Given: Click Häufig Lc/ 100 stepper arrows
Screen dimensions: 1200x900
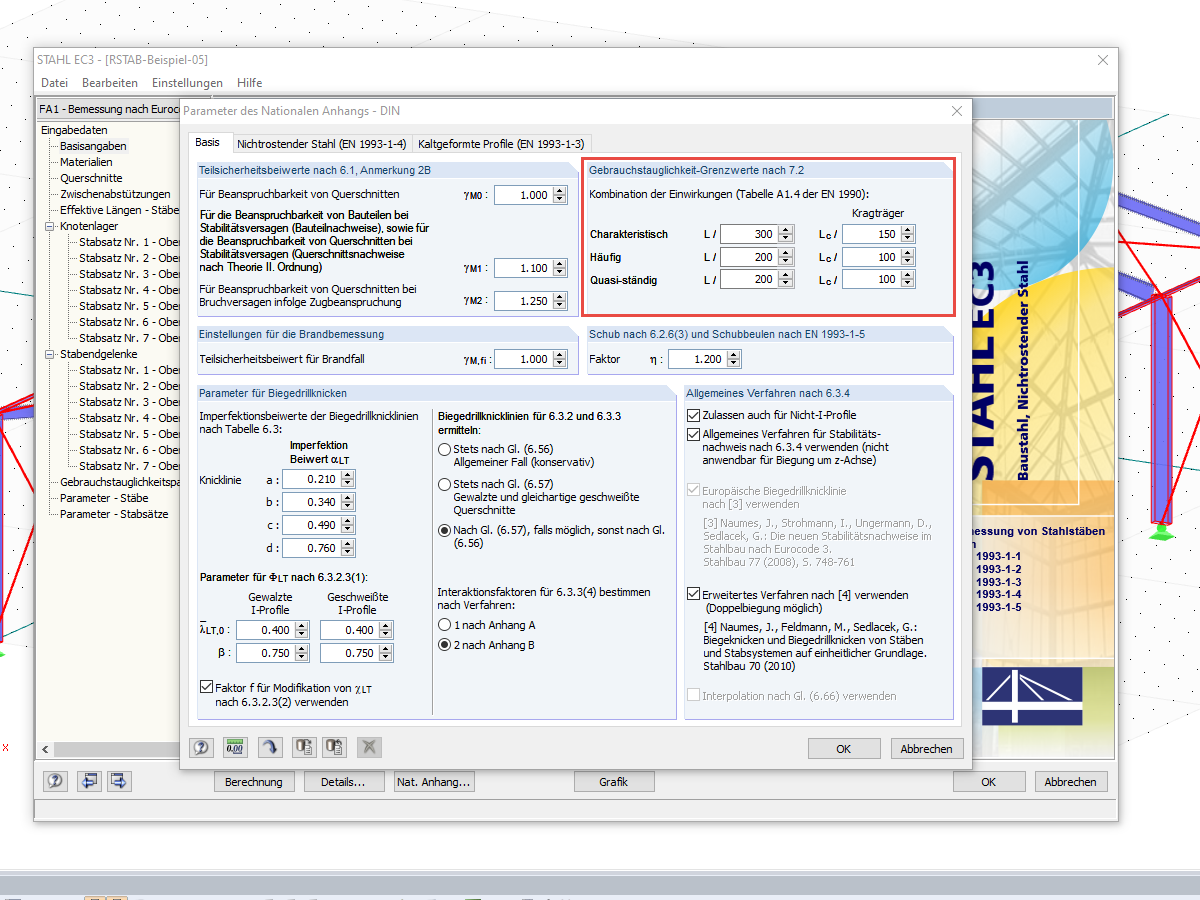Looking at the screenshot, I should [x=907, y=257].
